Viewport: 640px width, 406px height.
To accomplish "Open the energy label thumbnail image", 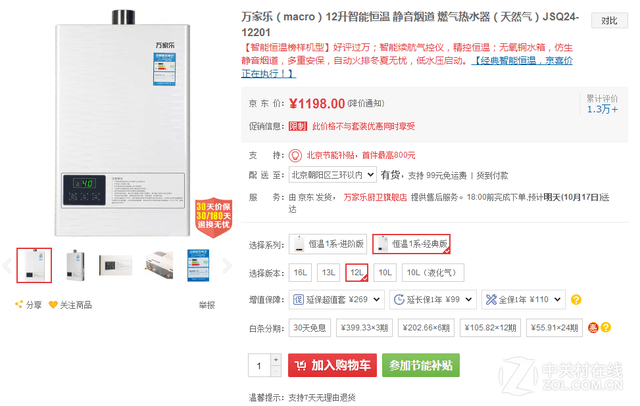I will 198,265.
